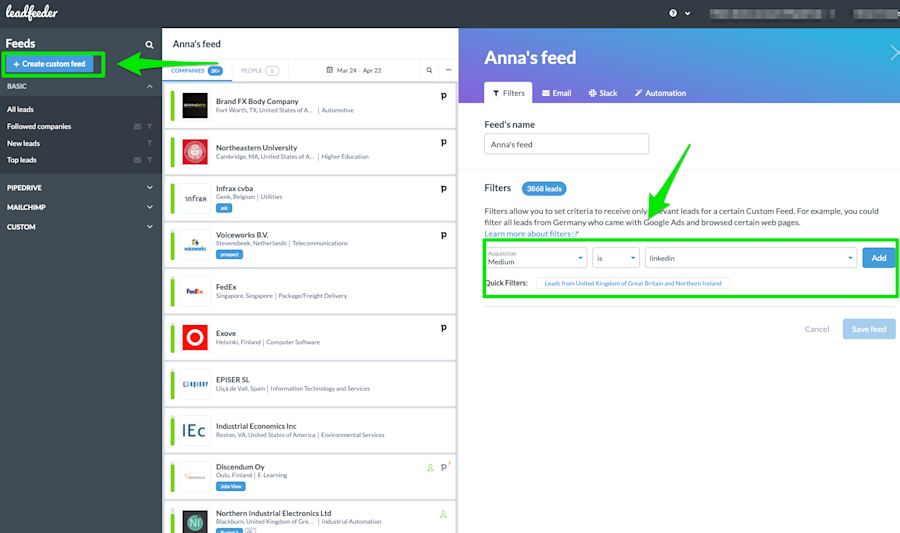Switch to the PEOPLE tab
This screenshot has height=533, width=900.
click(x=259, y=71)
